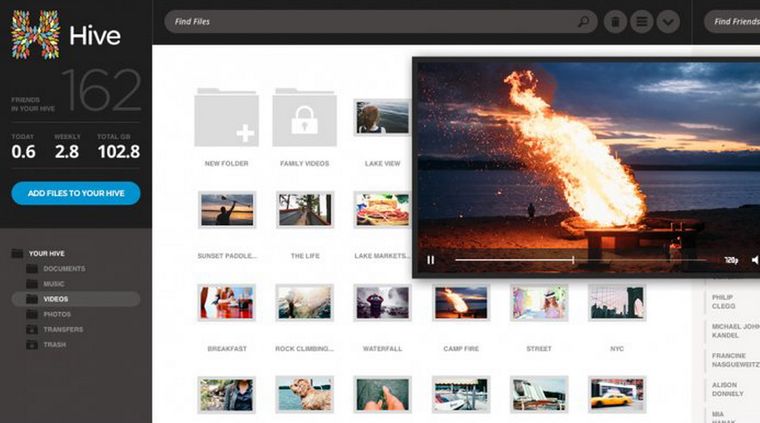Click the Total GB 102.8 value
Image resolution: width=760 pixels, height=423 pixels.
tap(119, 152)
